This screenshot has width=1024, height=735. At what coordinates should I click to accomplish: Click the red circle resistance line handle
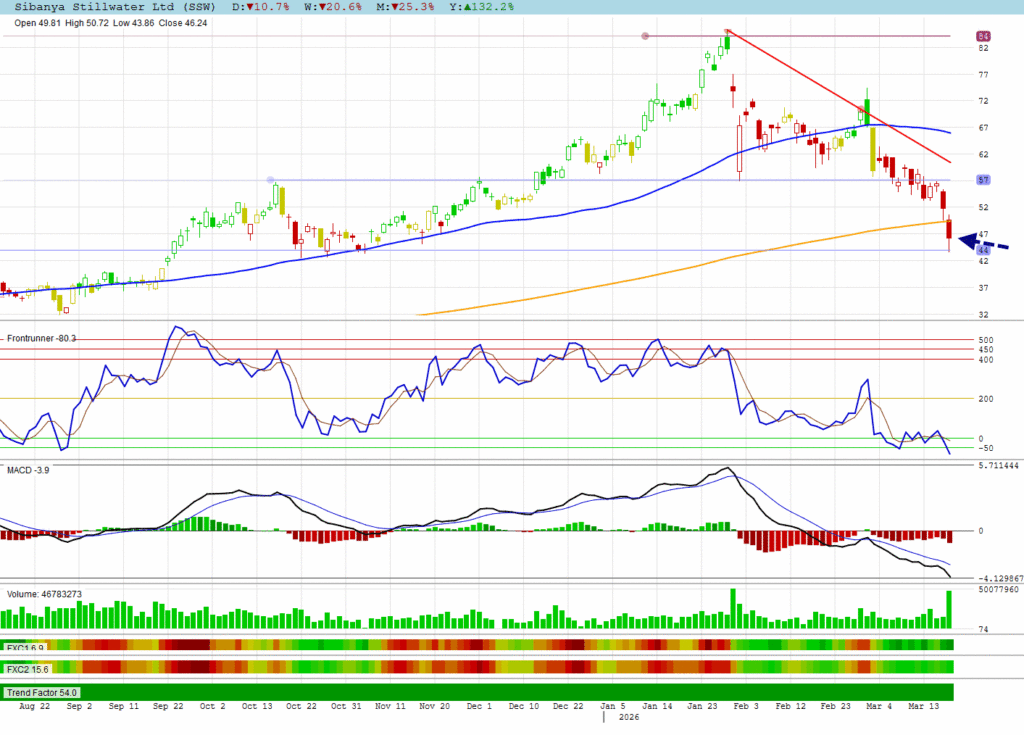click(645, 36)
